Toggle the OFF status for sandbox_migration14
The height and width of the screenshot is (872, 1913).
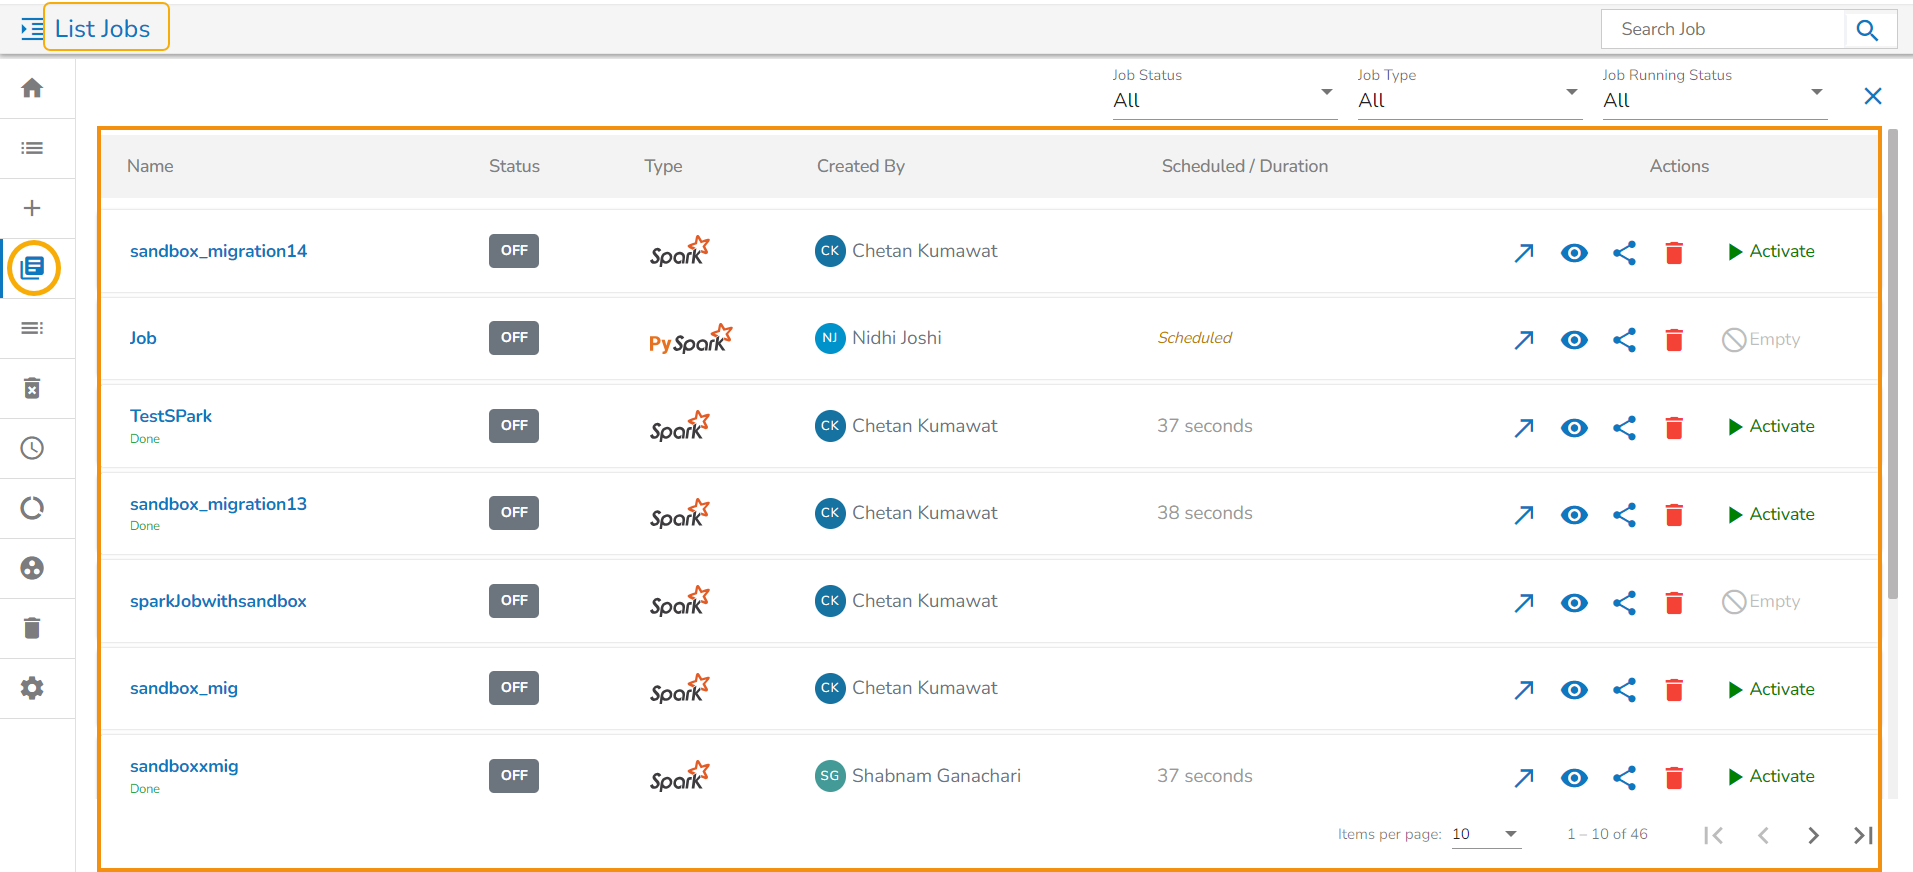pyautogui.click(x=513, y=251)
